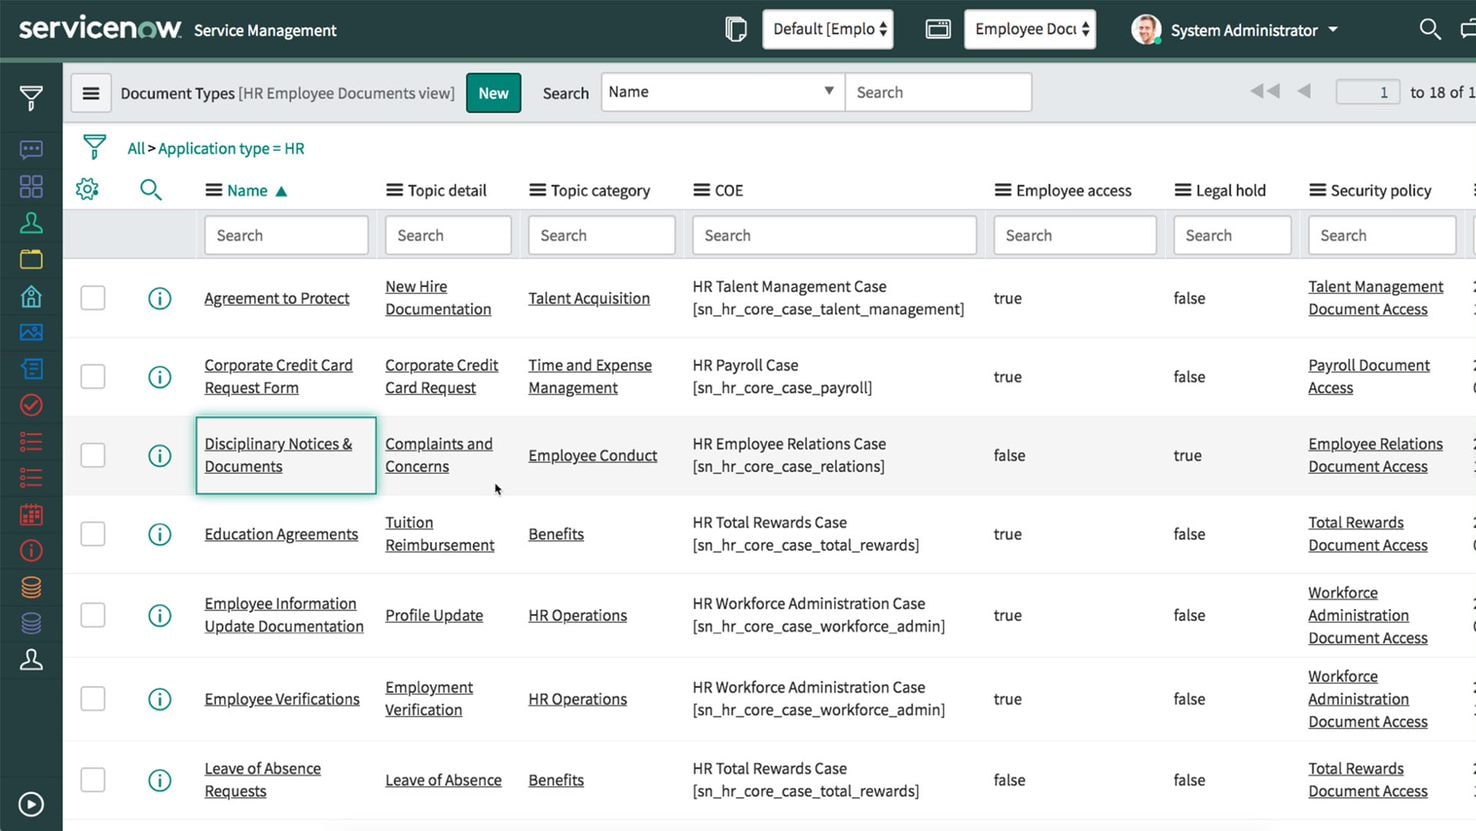Click the filter funnel icon beside breadcrumb
This screenshot has height=831, width=1476.
[94, 148]
